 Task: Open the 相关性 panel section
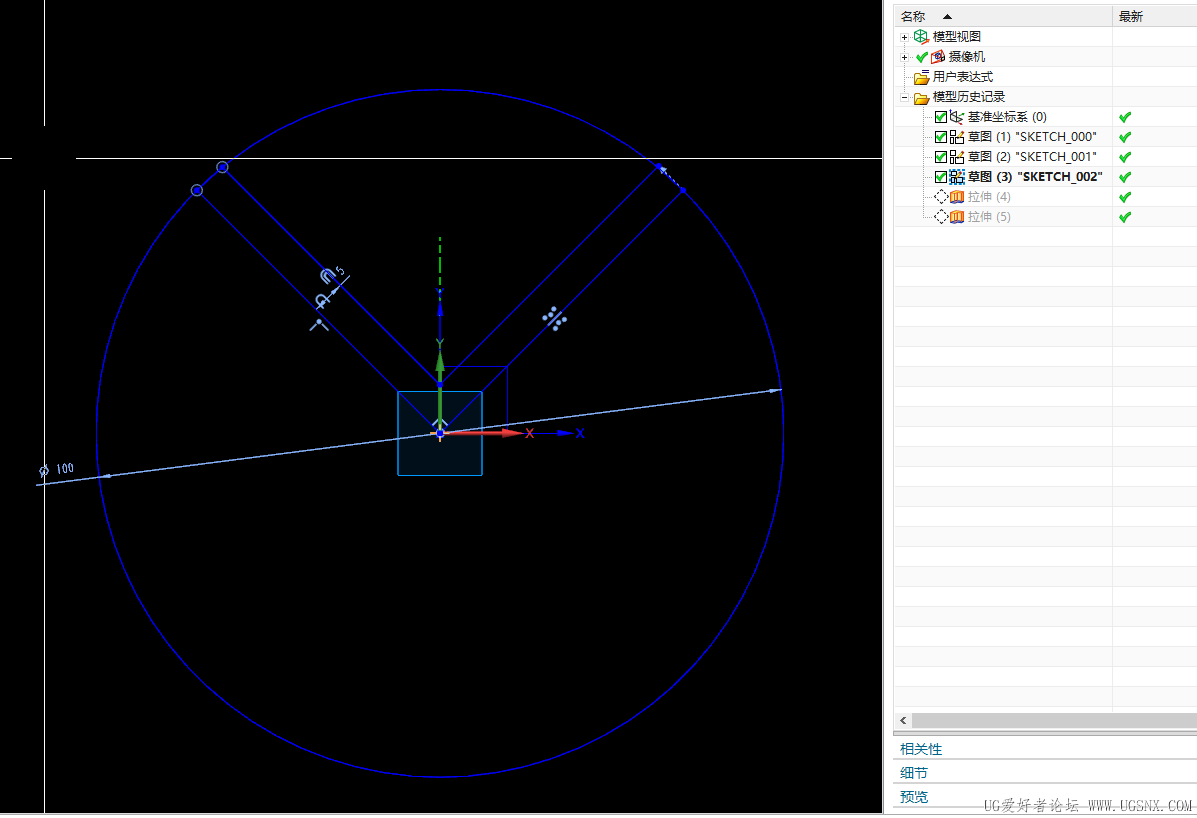click(x=921, y=749)
